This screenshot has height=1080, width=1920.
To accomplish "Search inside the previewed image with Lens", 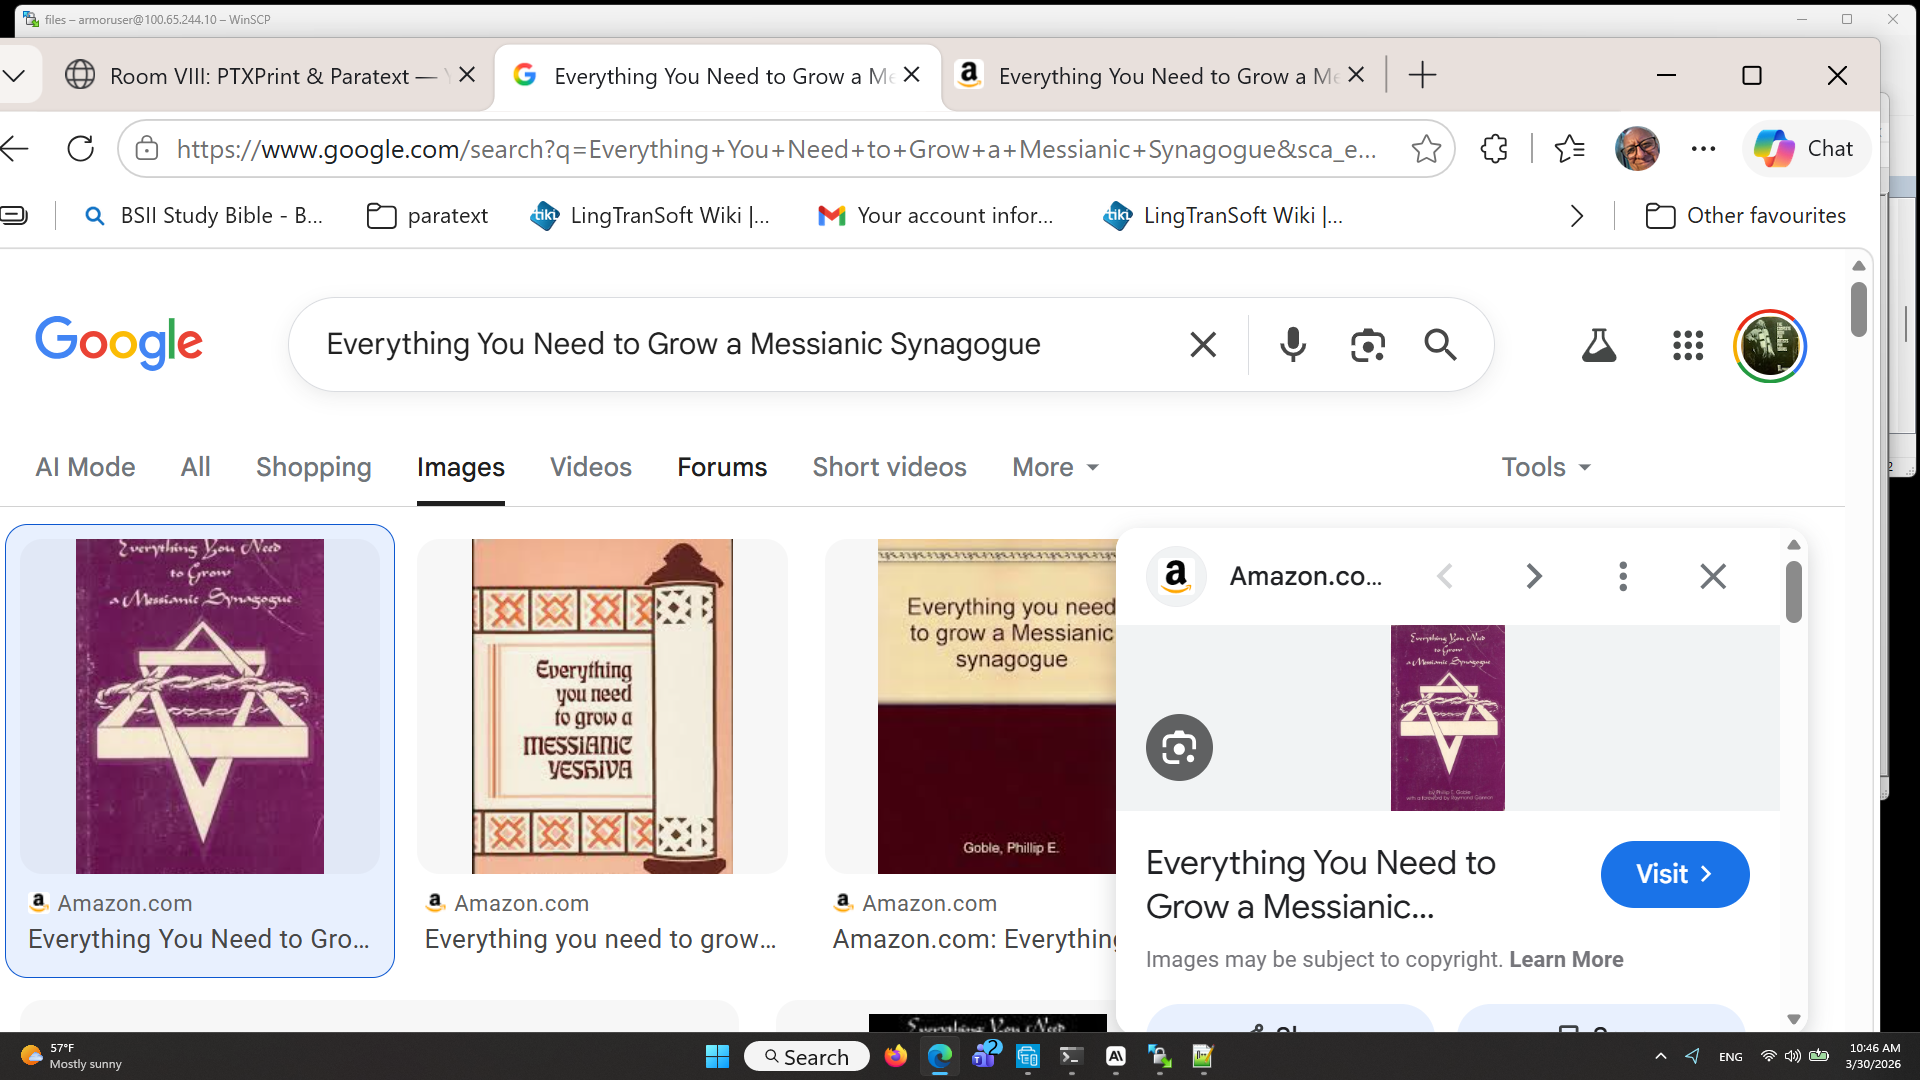I will coord(1179,747).
